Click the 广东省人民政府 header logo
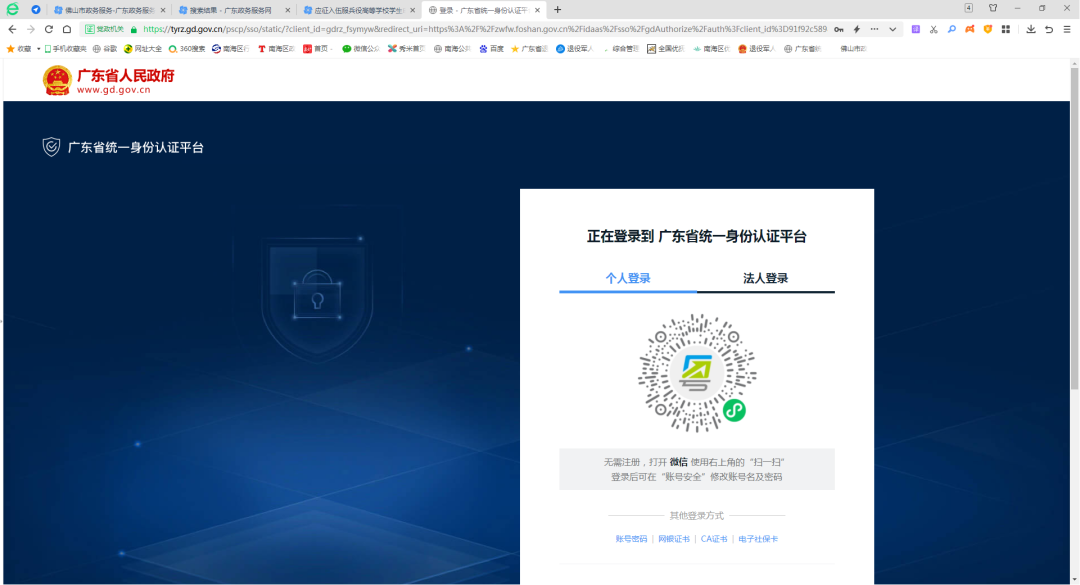 [108, 81]
